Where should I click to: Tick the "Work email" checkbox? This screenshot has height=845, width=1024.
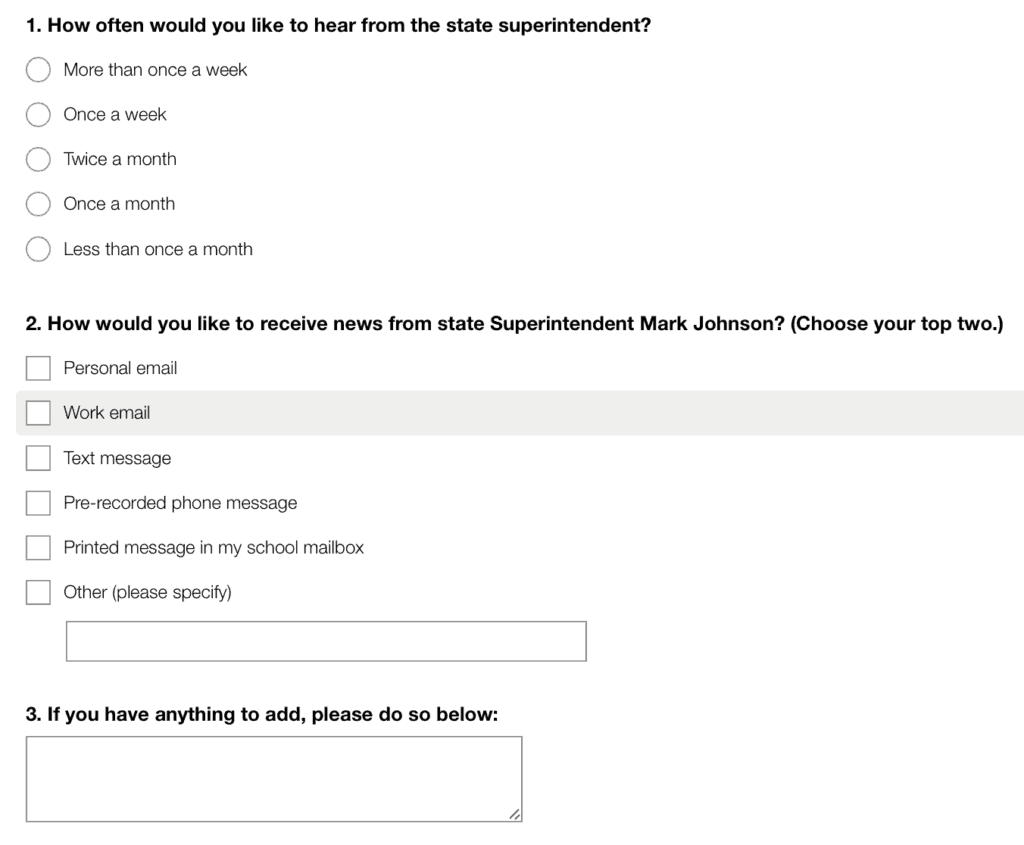pyautogui.click(x=38, y=413)
